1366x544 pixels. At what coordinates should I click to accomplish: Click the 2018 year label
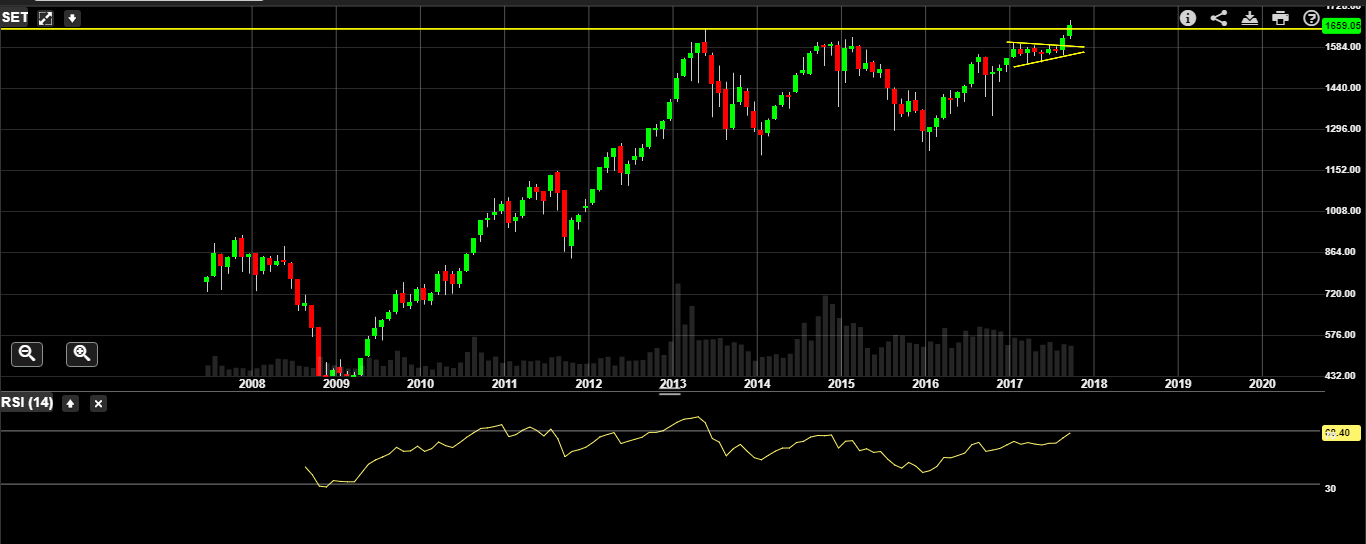(x=1094, y=384)
